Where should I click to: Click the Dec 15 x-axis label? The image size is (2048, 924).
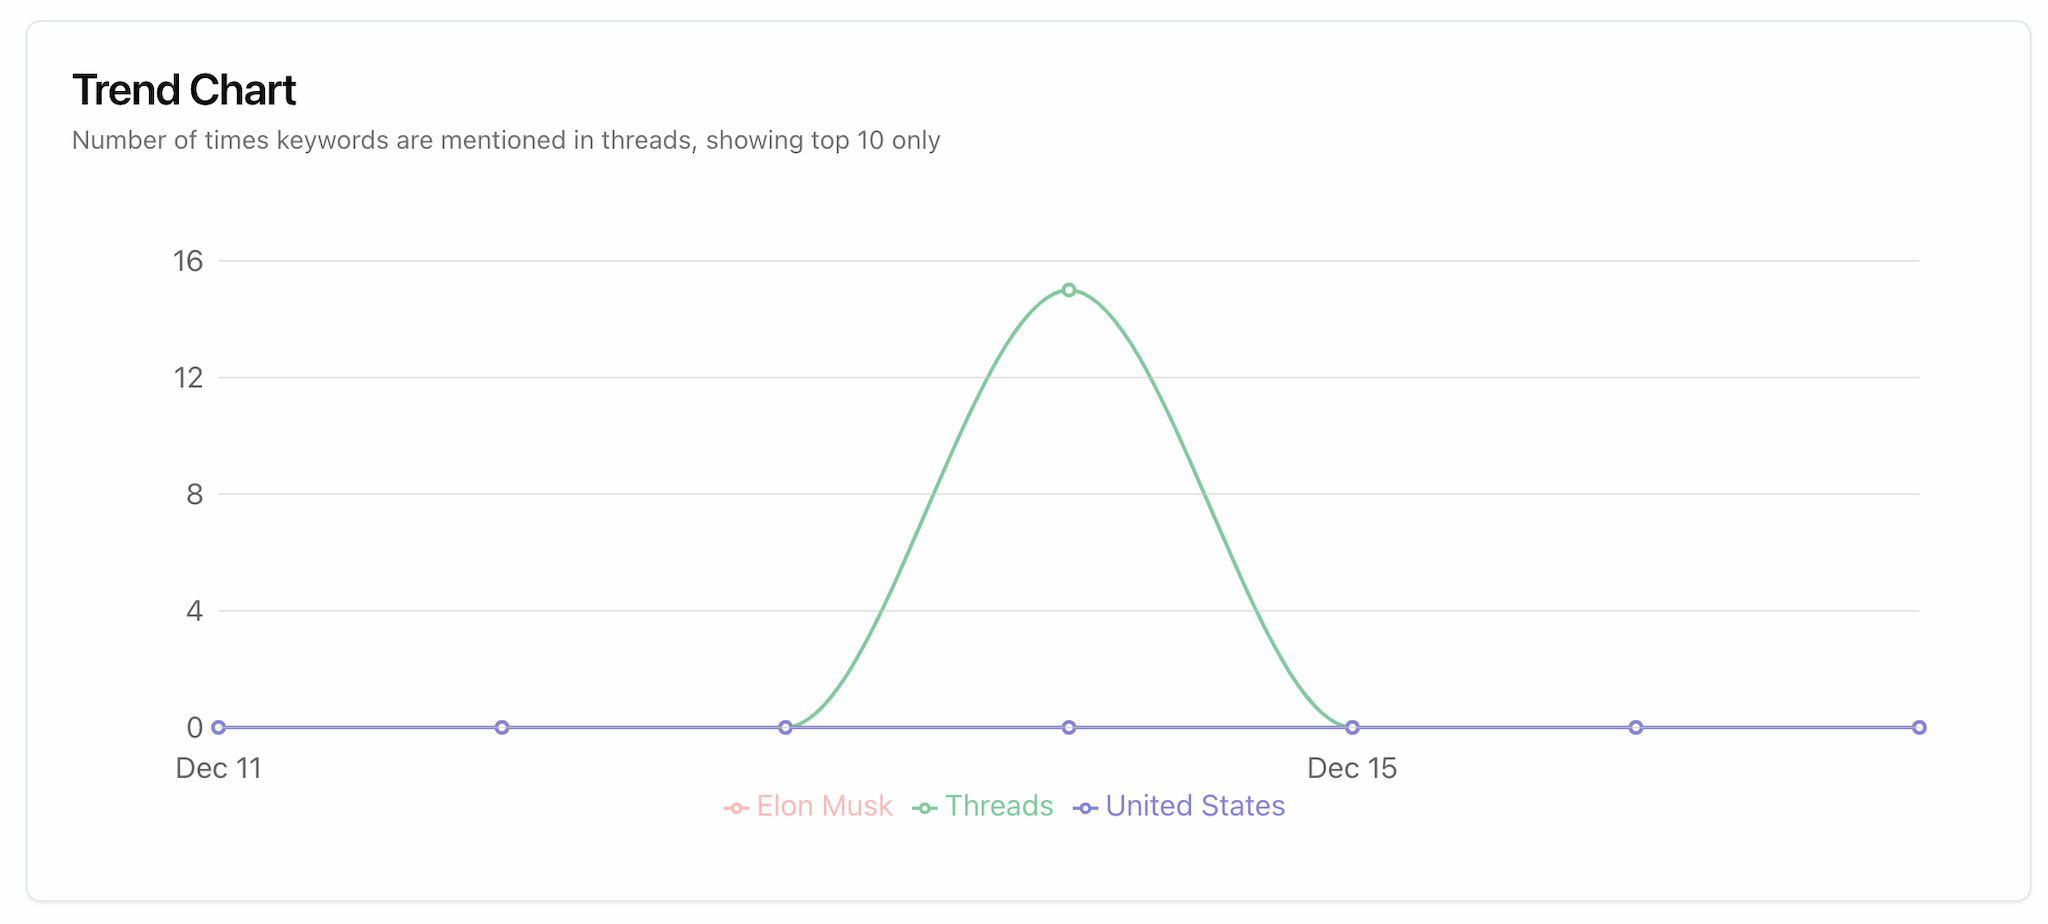tap(1352, 768)
